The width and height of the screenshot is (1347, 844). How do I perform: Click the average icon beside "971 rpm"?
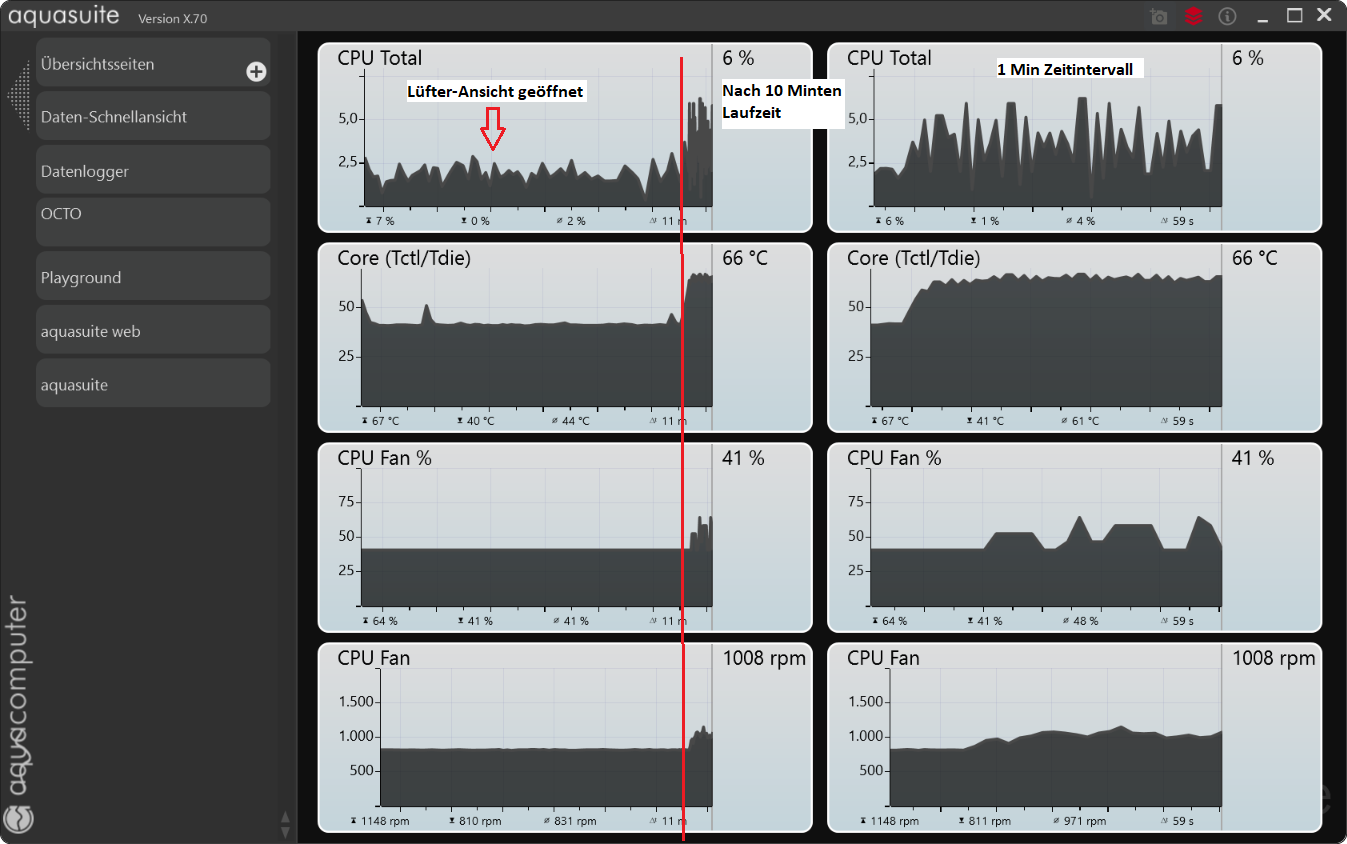pyautogui.click(x=1057, y=821)
